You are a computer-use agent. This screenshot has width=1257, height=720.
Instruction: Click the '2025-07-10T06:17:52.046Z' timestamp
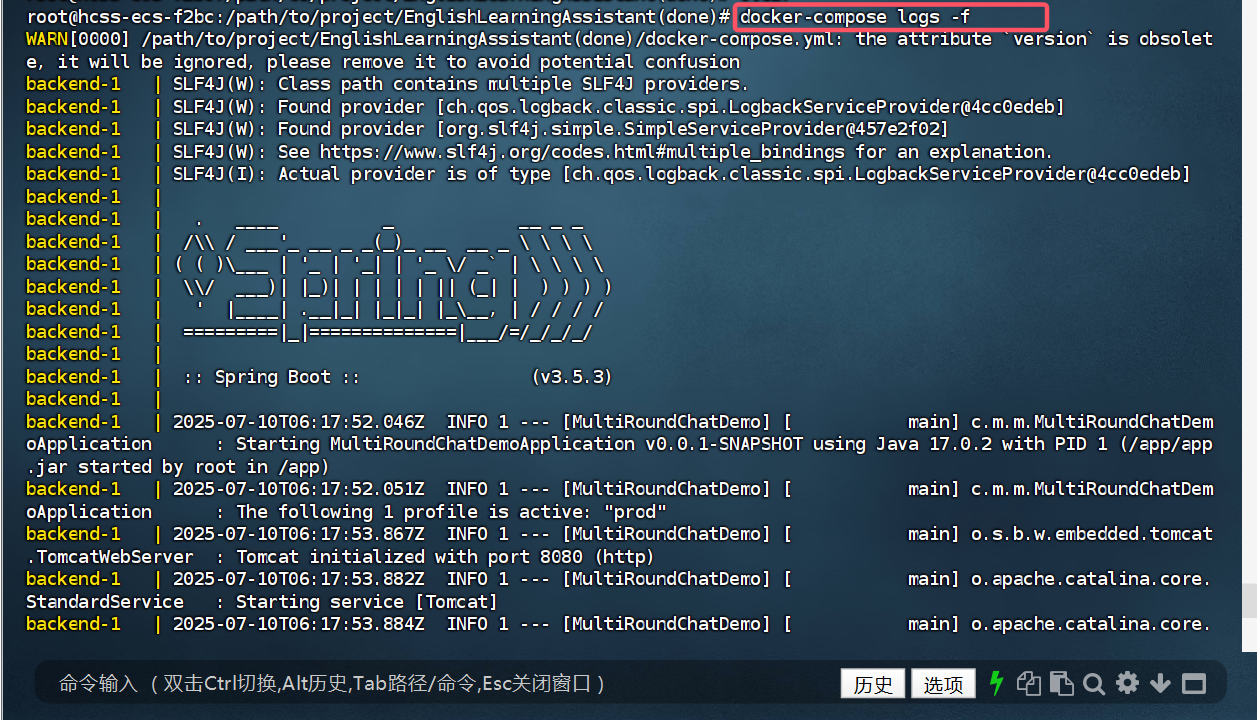coord(299,422)
